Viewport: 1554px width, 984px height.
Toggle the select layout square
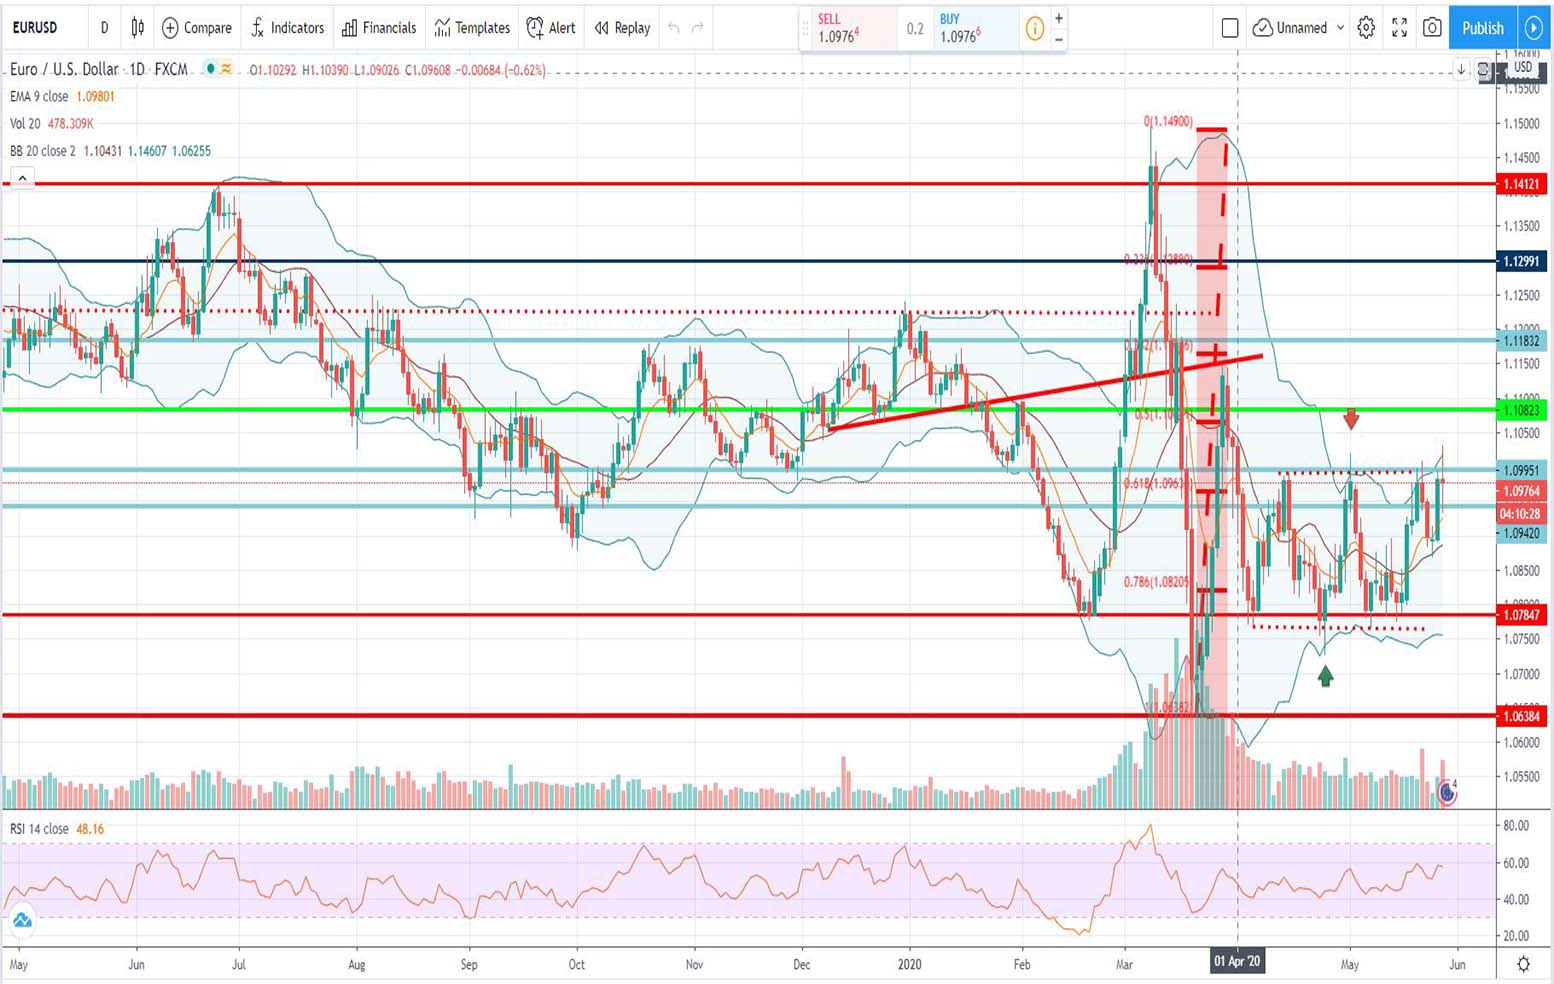pyautogui.click(x=1230, y=28)
